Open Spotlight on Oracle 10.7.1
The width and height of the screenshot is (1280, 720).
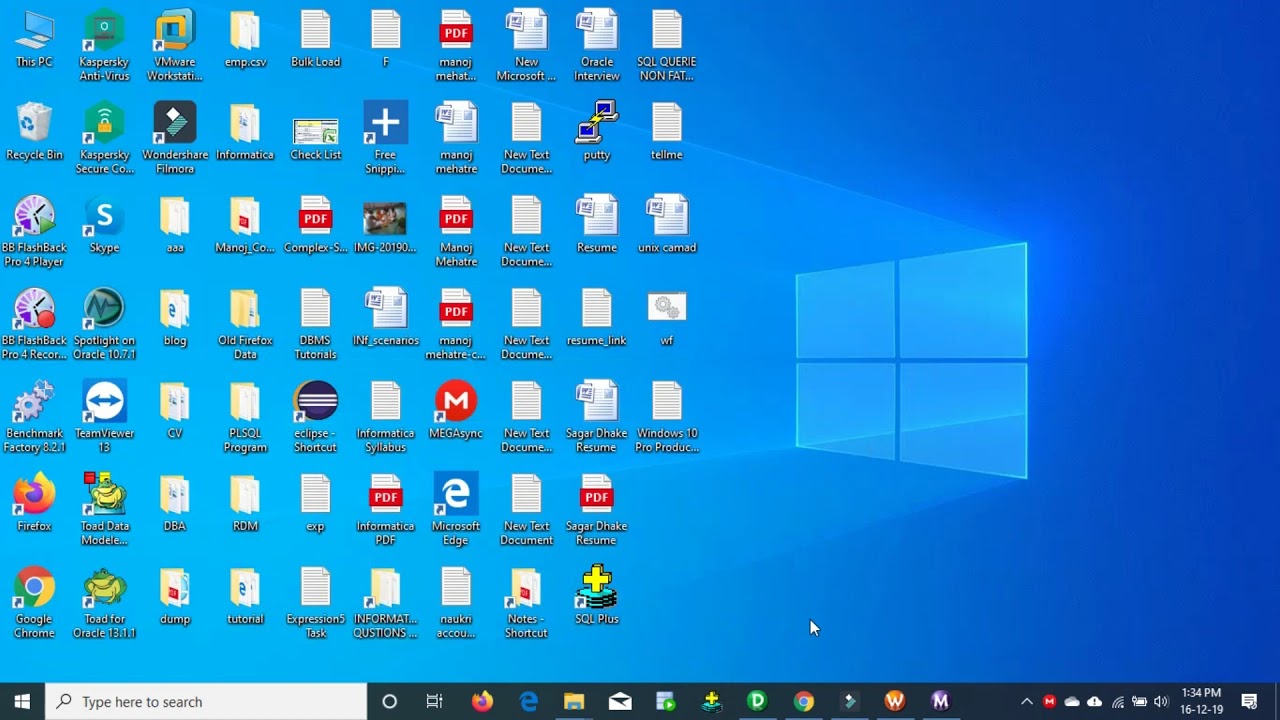pos(104,325)
